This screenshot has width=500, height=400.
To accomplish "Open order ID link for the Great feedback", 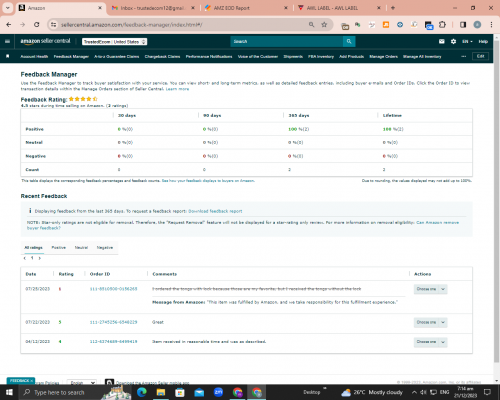I will [113, 322].
